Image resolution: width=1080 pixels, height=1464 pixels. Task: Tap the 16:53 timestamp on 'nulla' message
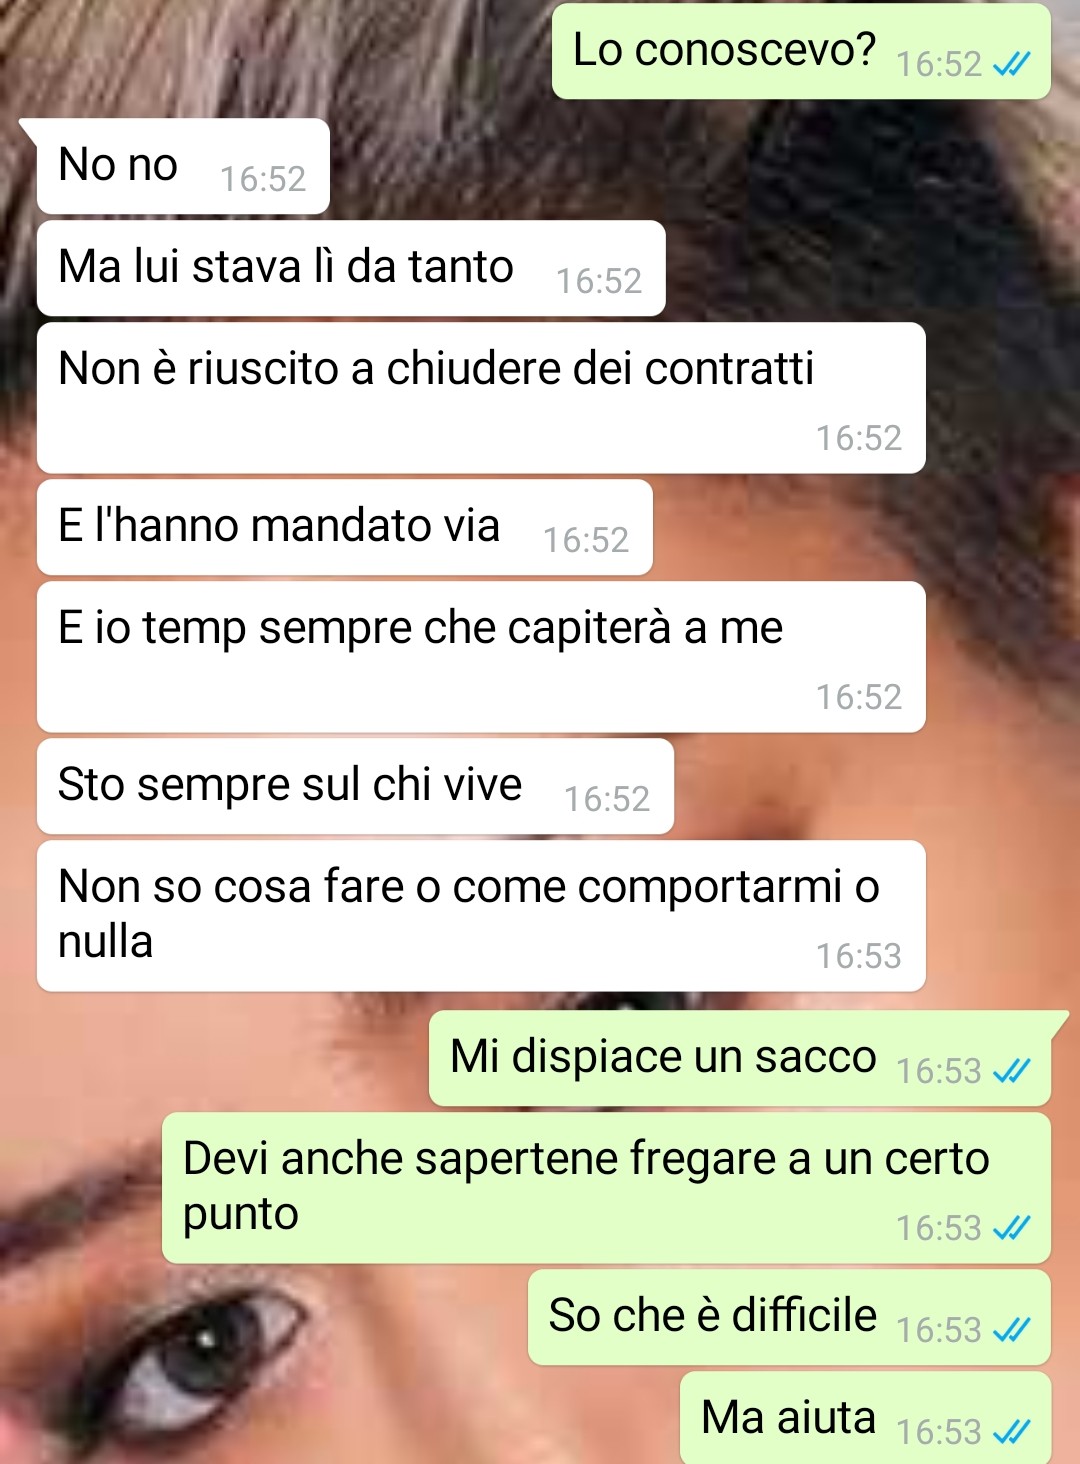(x=858, y=956)
